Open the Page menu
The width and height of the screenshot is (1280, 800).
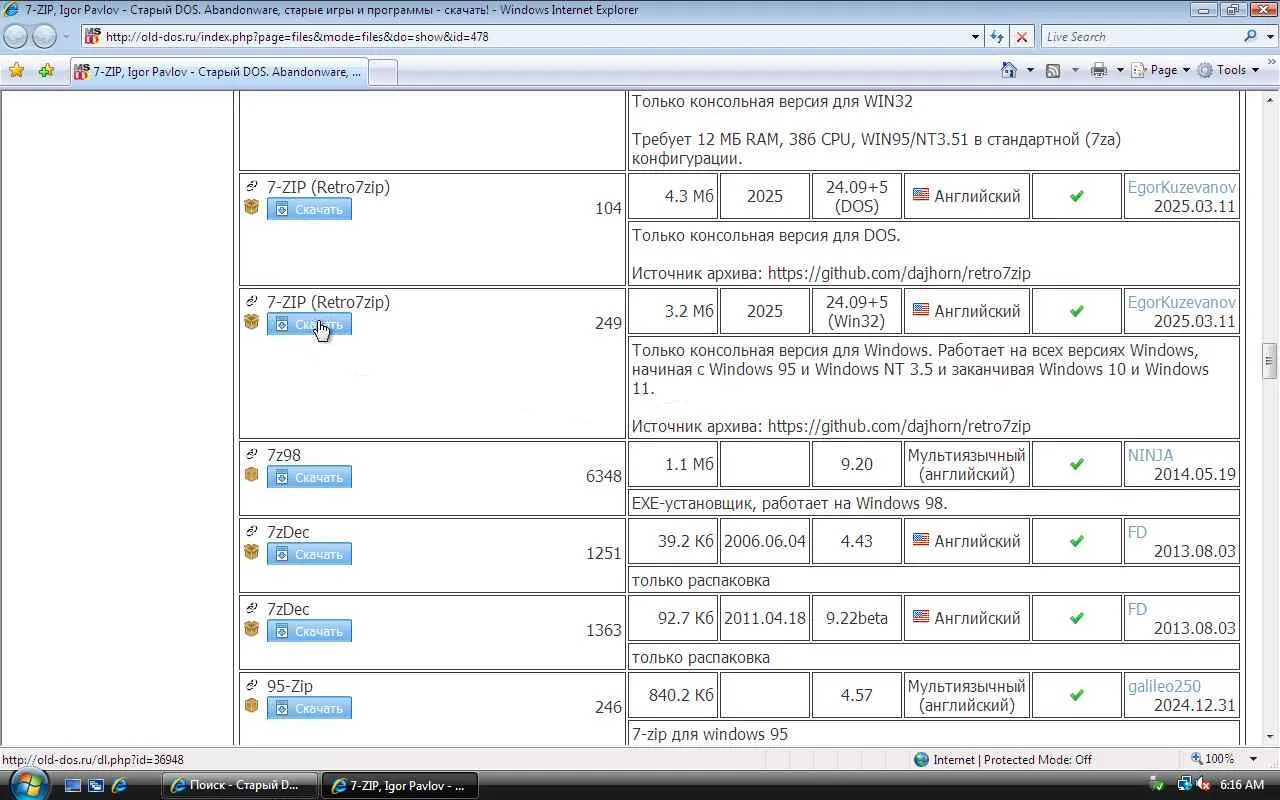tap(1162, 70)
